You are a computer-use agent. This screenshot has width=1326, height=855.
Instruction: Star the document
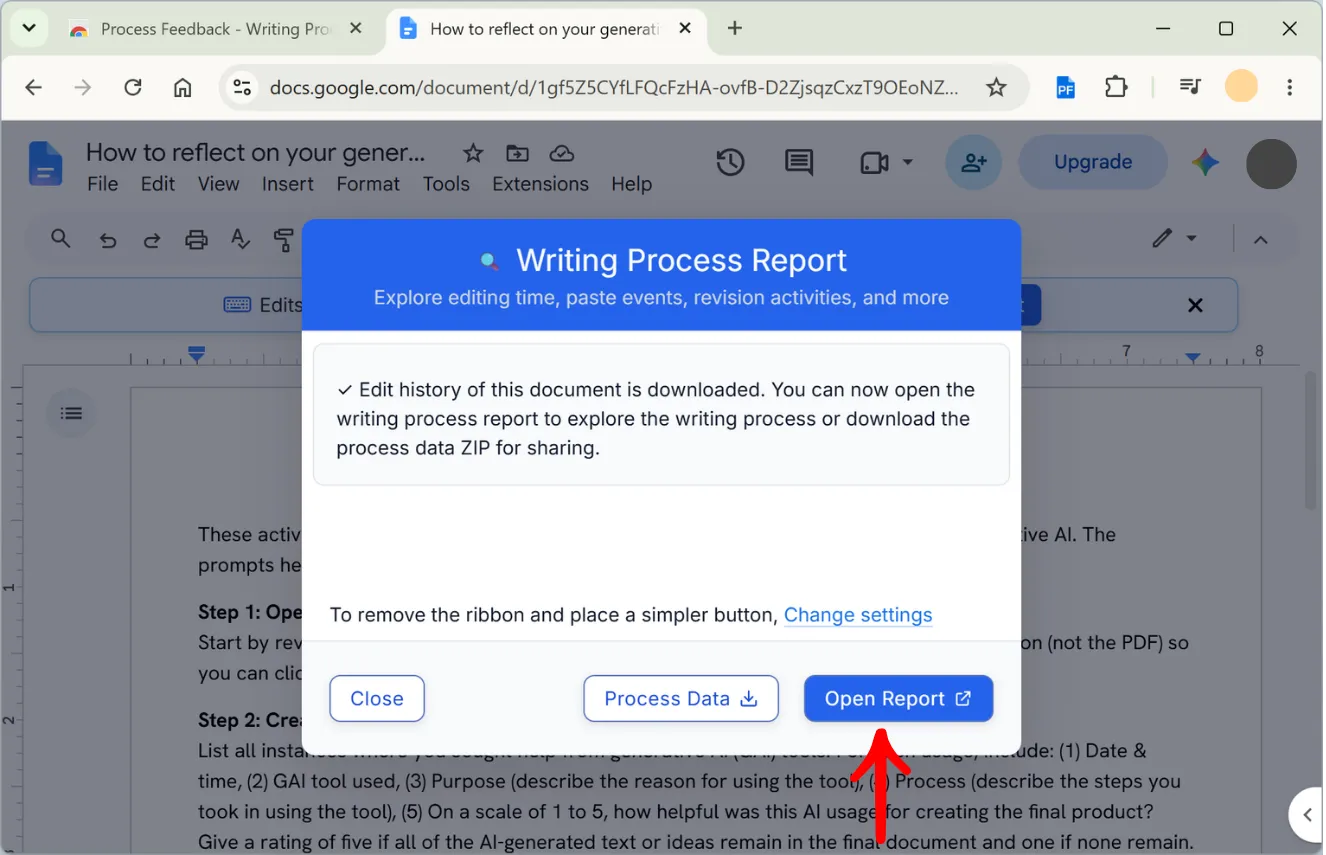(x=473, y=153)
